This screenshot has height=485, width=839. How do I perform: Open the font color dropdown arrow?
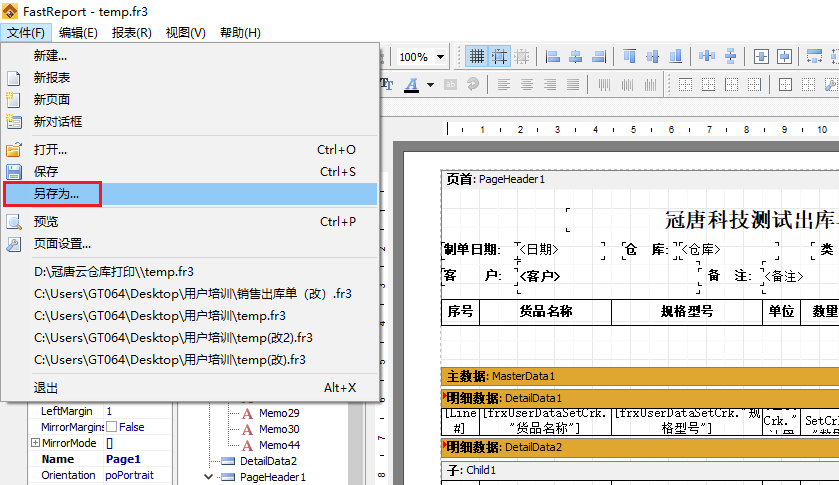coord(430,85)
